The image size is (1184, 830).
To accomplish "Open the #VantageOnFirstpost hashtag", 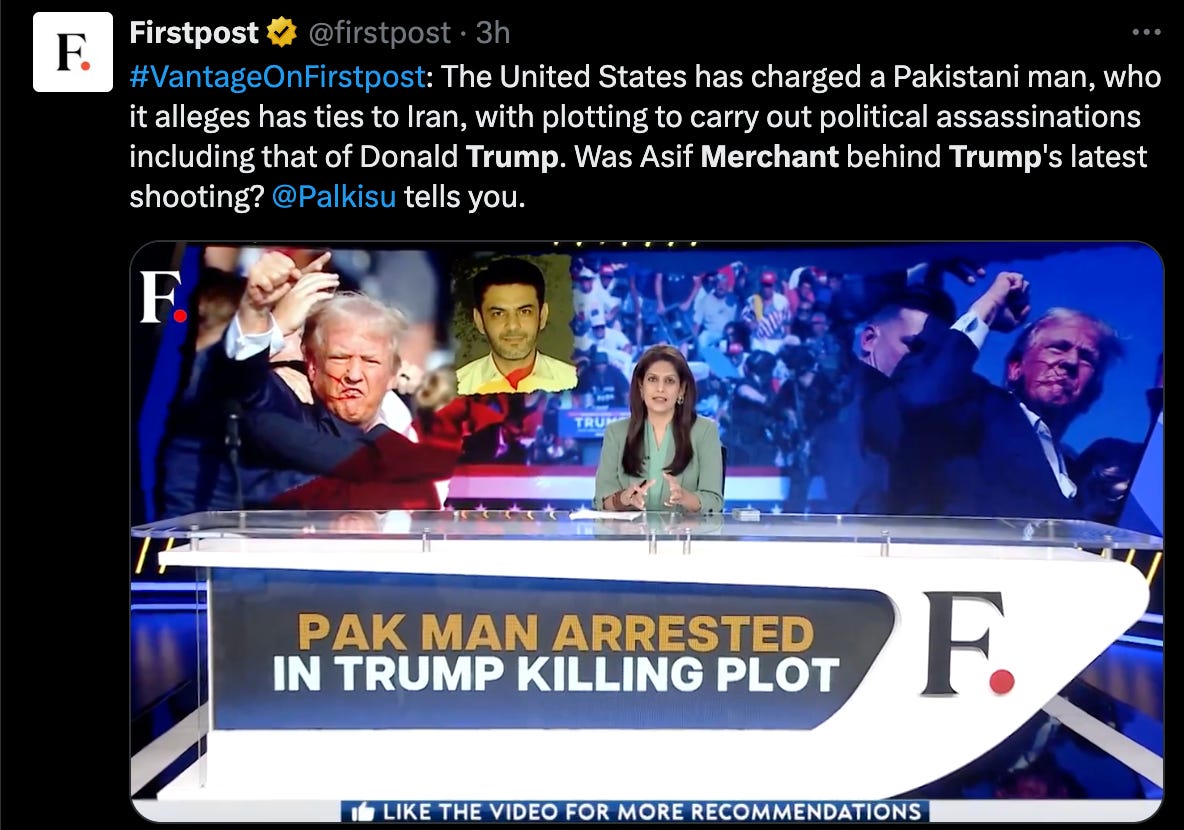I will [277, 77].
